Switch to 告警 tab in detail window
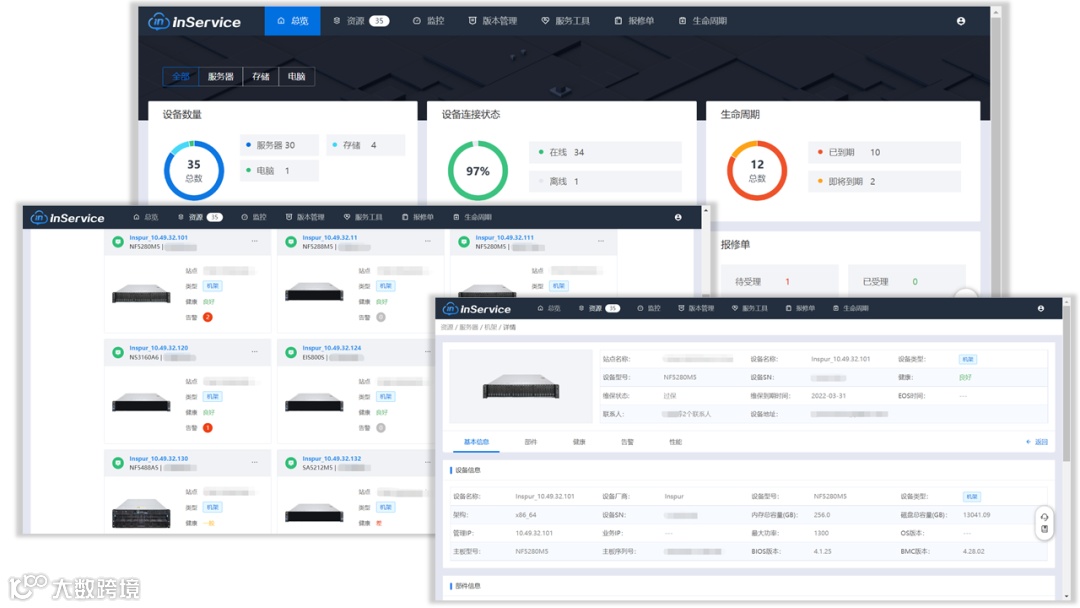The image size is (1080, 608). coord(627,442)
